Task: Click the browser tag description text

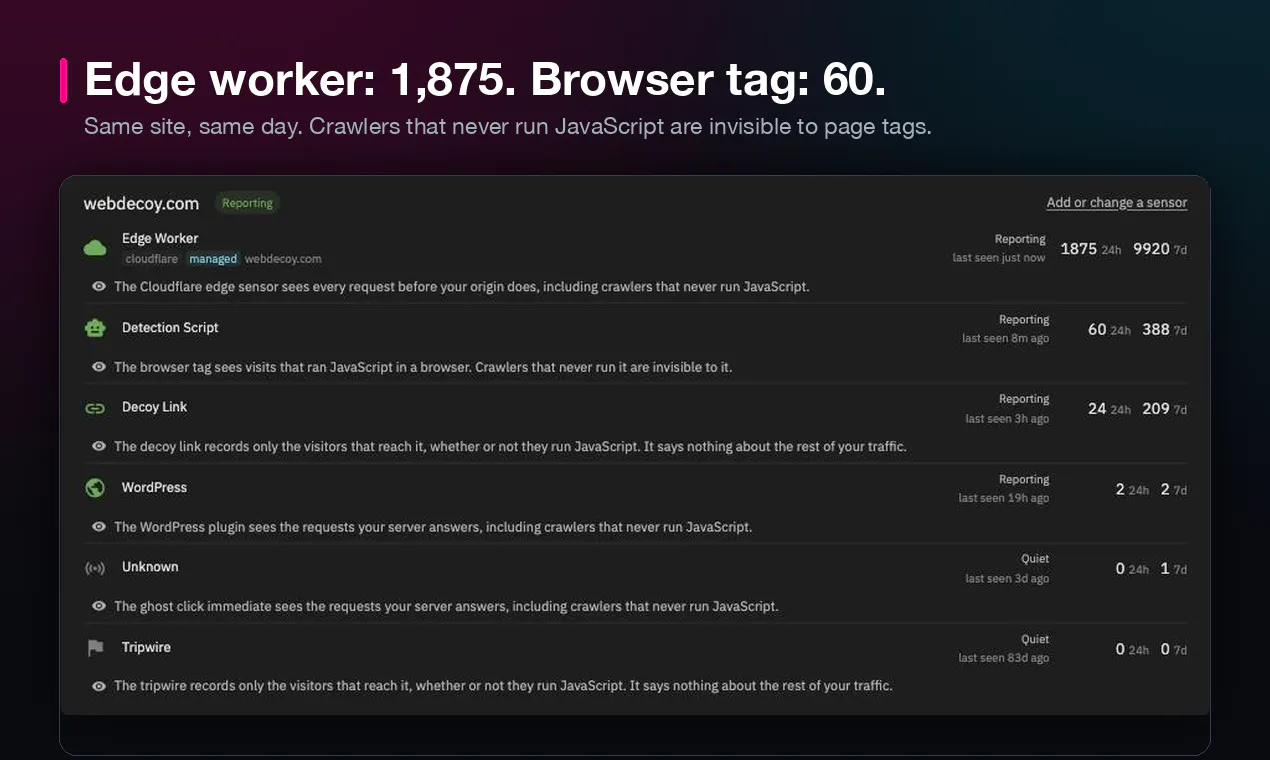Action: (423, 367)
